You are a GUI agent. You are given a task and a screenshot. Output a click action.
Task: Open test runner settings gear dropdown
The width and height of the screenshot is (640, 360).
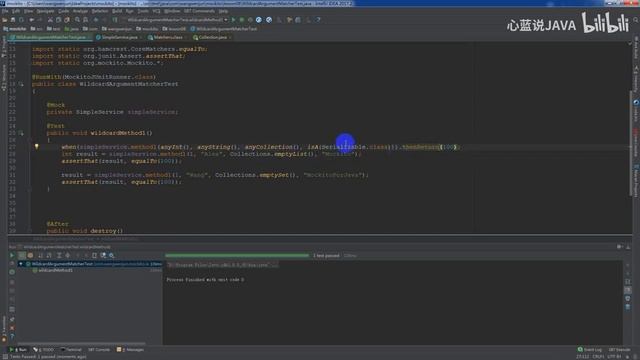[x=111, y=256]
